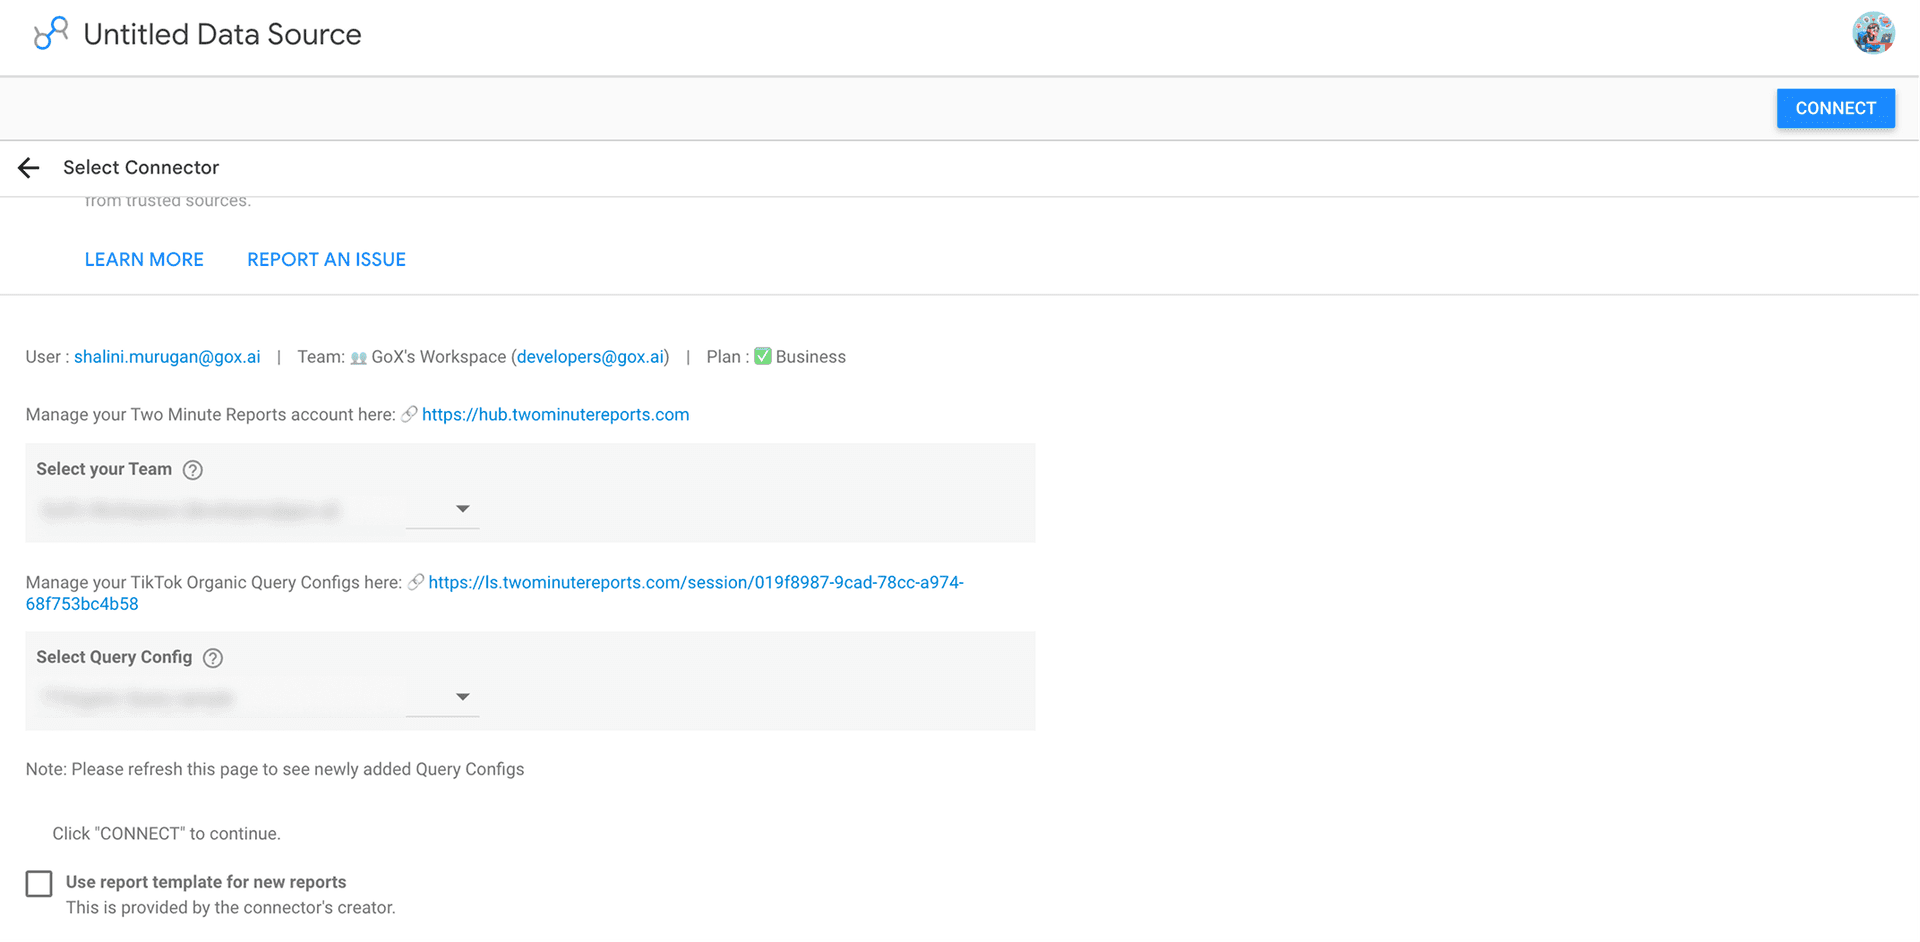The width and height of the screenshot is (1920, 942).
Task: Click the team people icon near GoX's Workspace
Action: 358,358
